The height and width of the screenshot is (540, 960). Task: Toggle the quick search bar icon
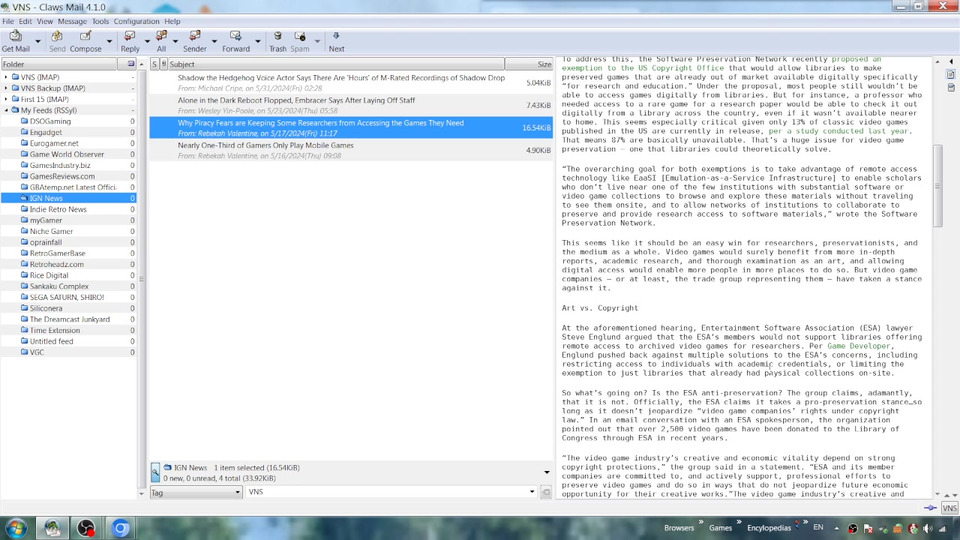[x=155, y=472]
